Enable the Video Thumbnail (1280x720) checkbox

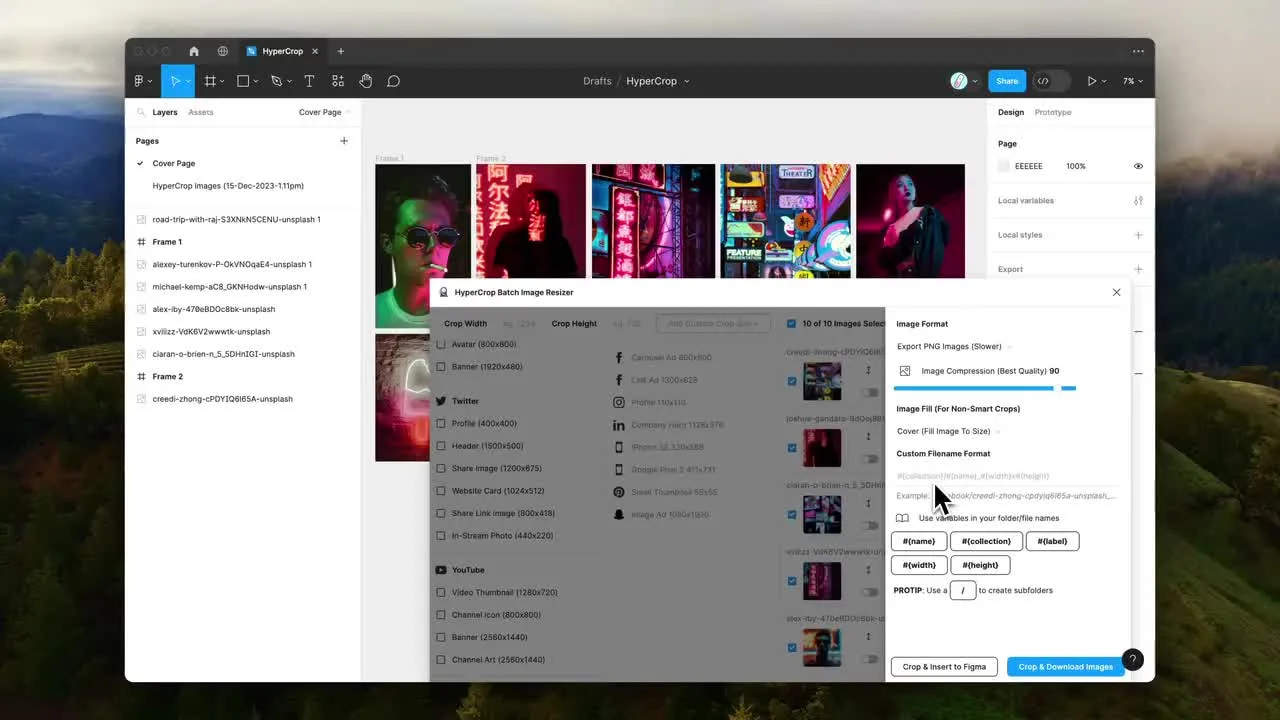(441, 592)
